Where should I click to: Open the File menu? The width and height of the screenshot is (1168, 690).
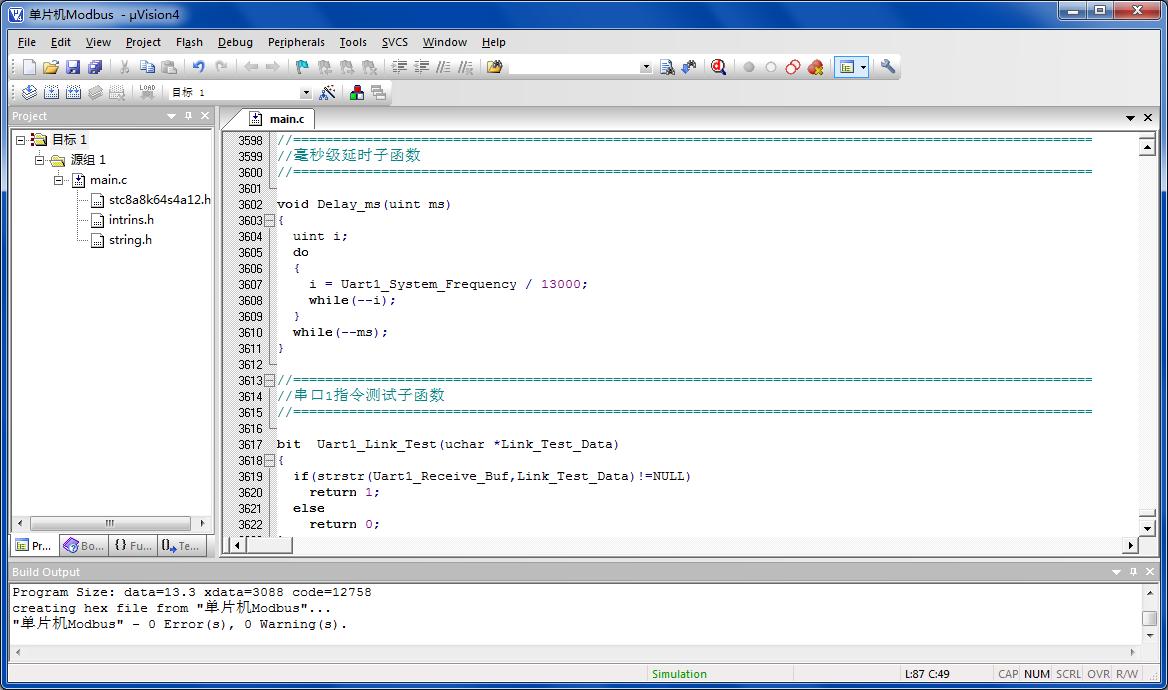point(27,42)
